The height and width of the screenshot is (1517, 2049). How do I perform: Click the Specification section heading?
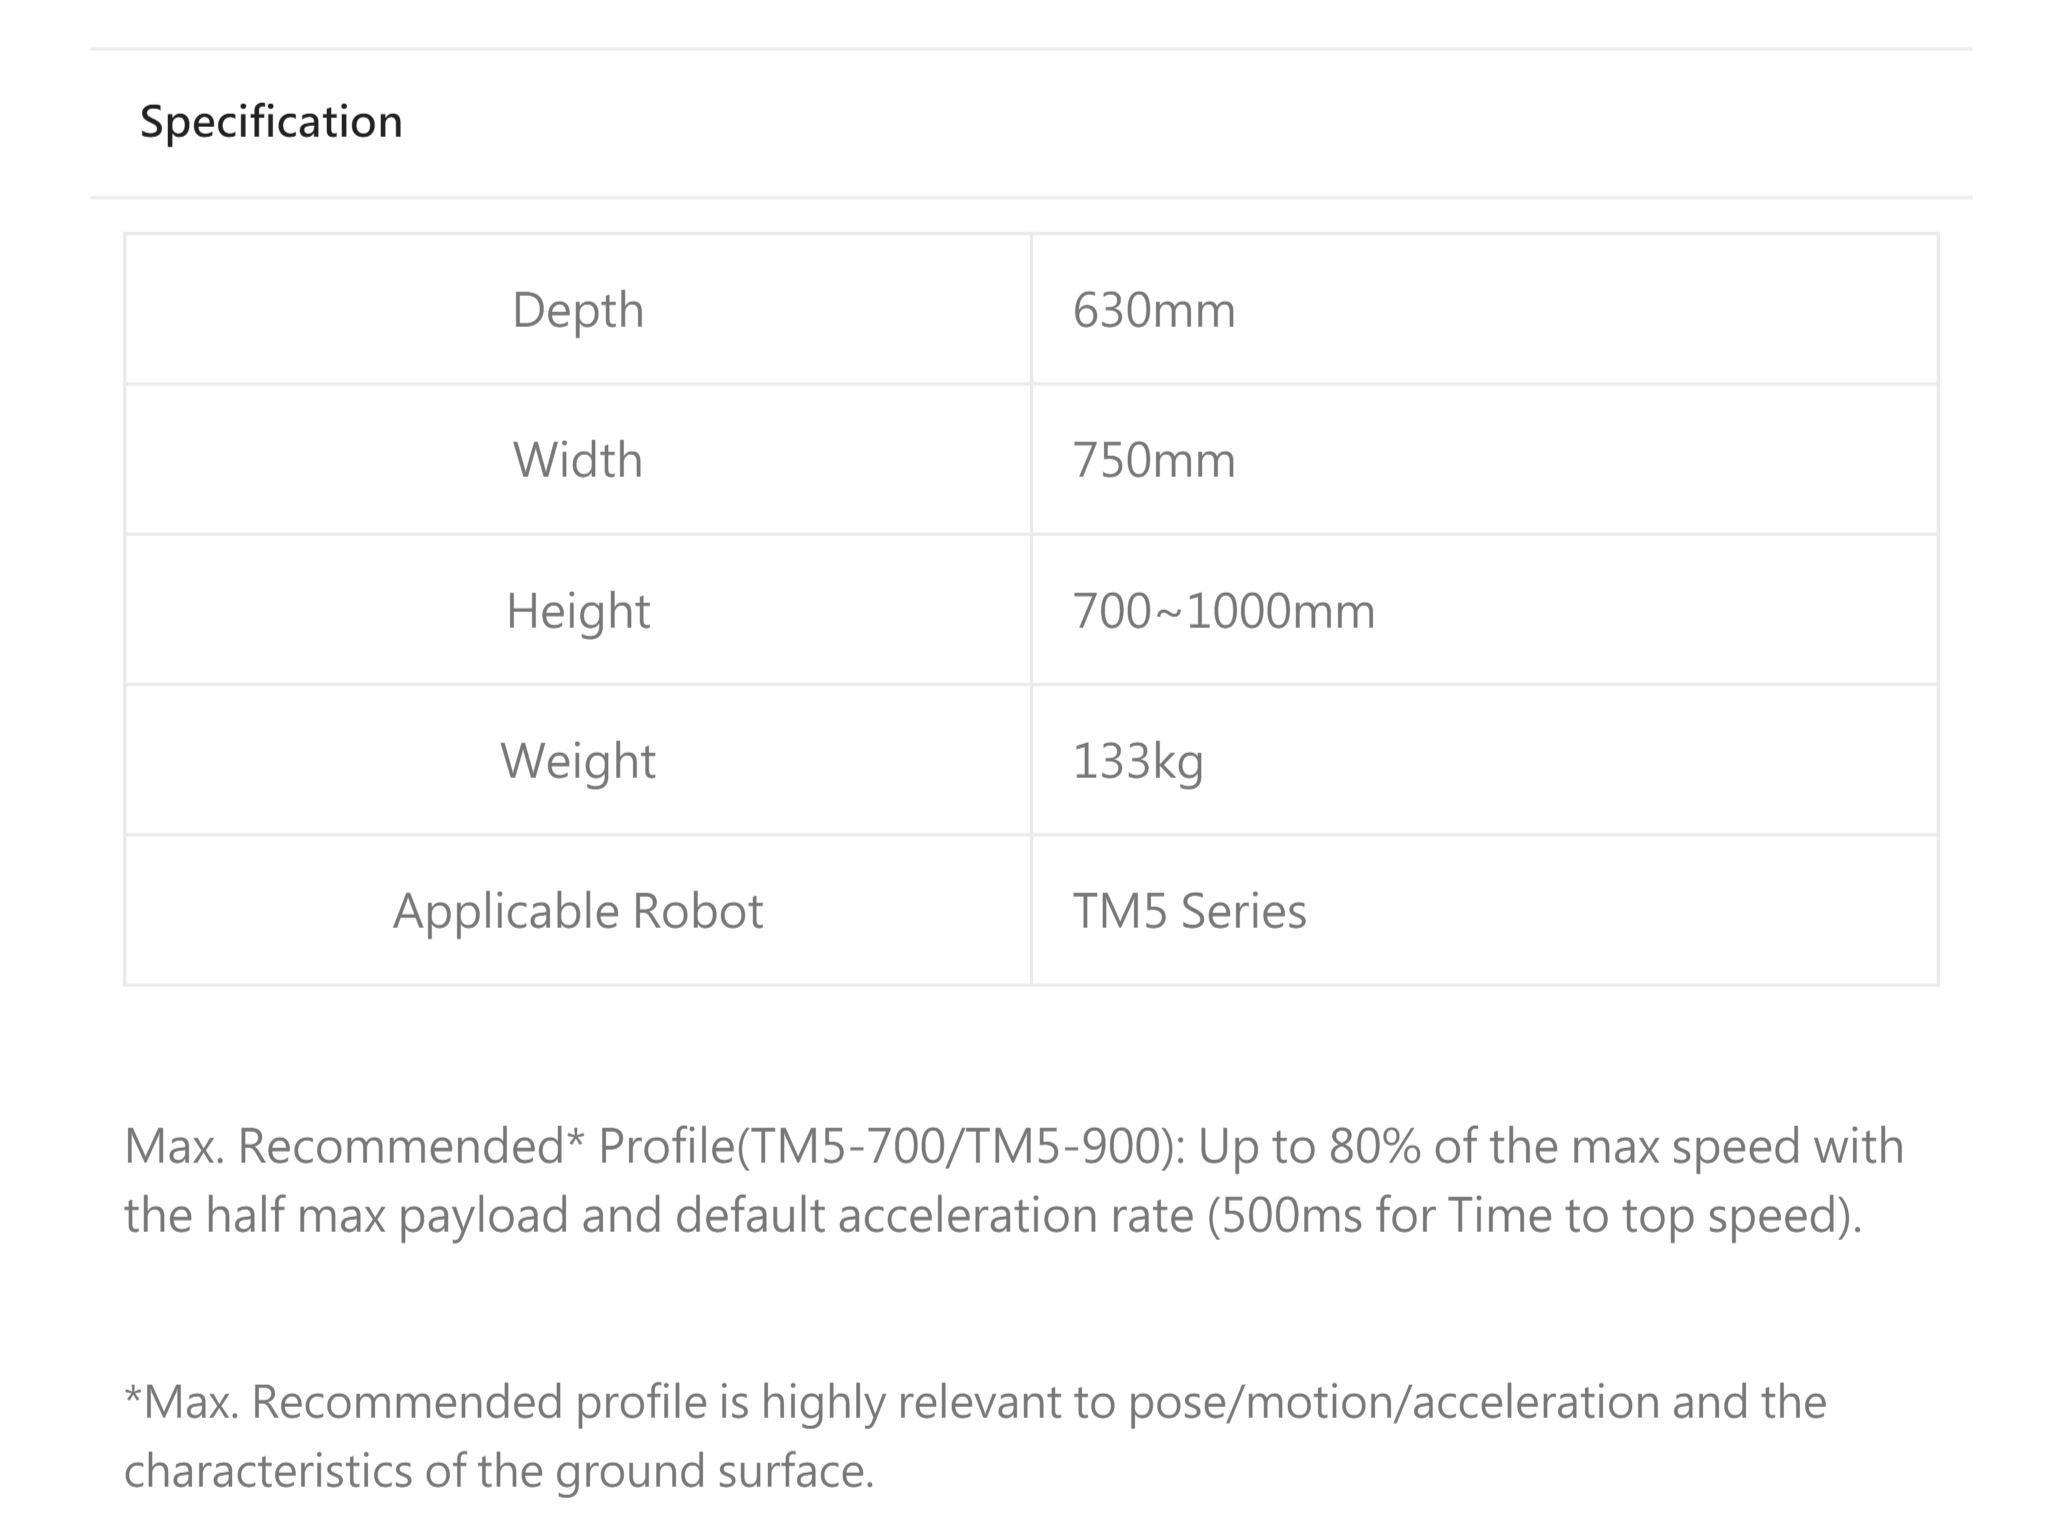(x=271, y=122)
